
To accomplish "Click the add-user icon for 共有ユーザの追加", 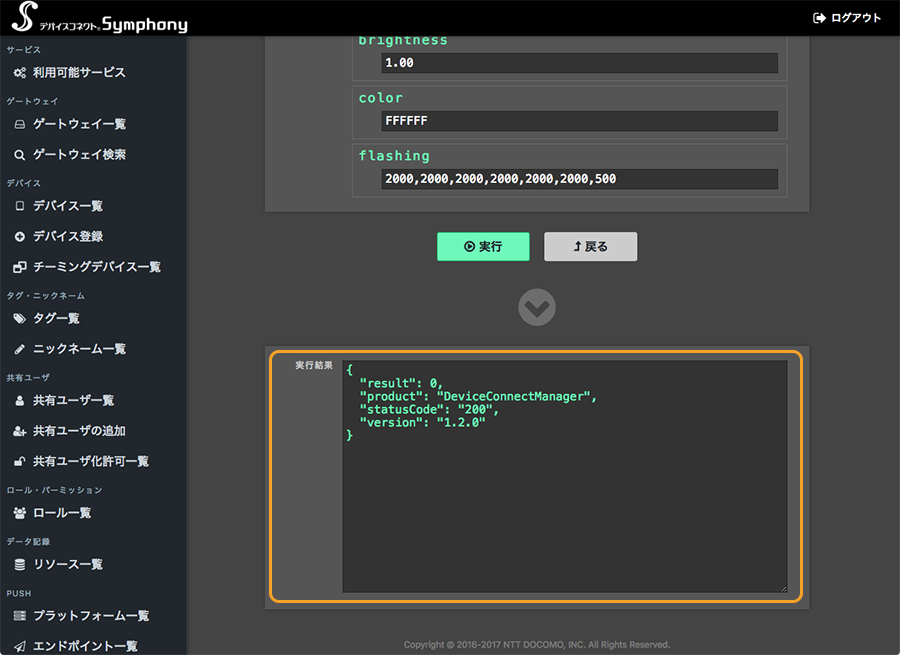I will coord(20,431).
